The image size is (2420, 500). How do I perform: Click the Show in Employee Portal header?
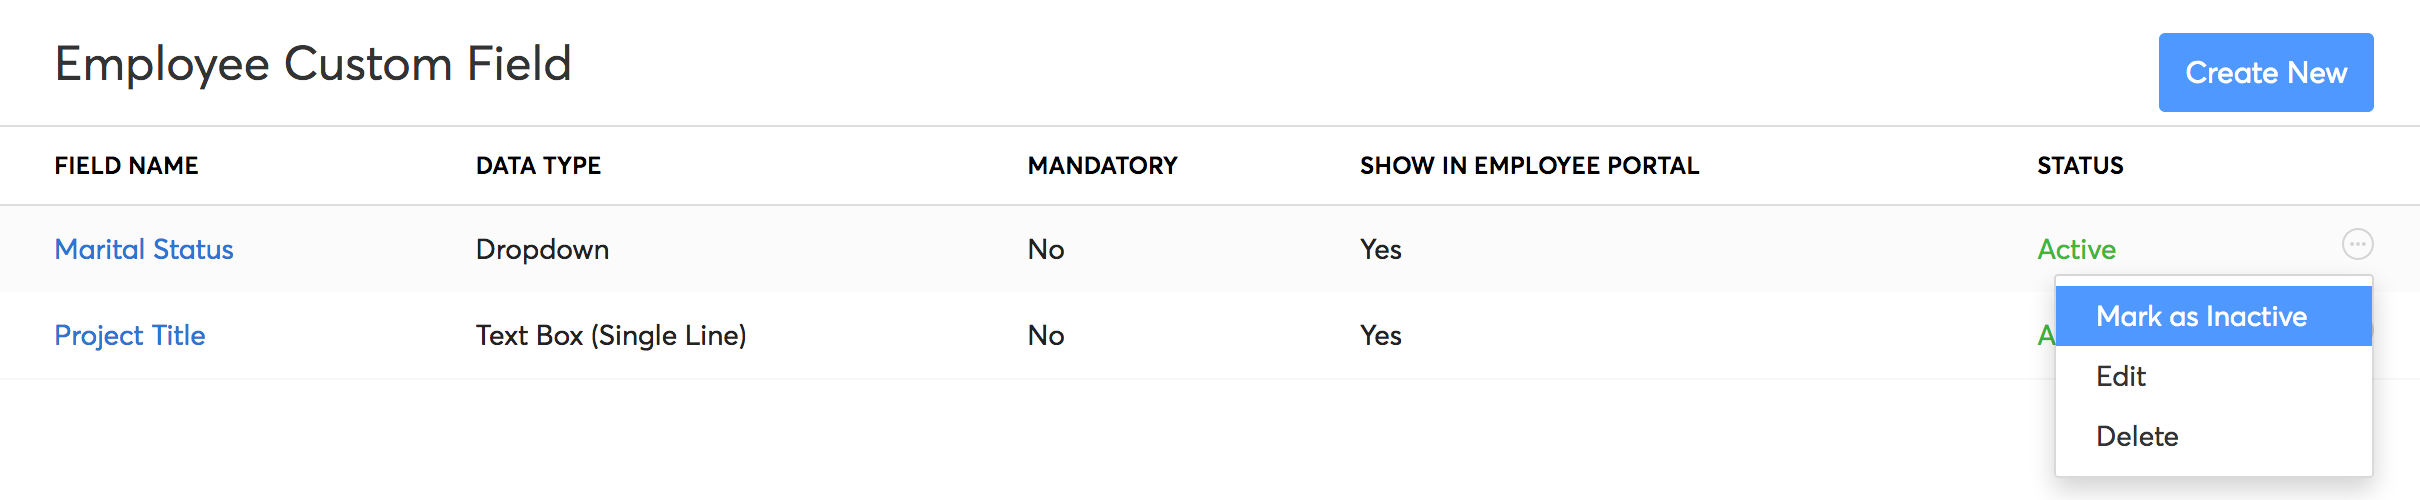[x=1529, y=166]
